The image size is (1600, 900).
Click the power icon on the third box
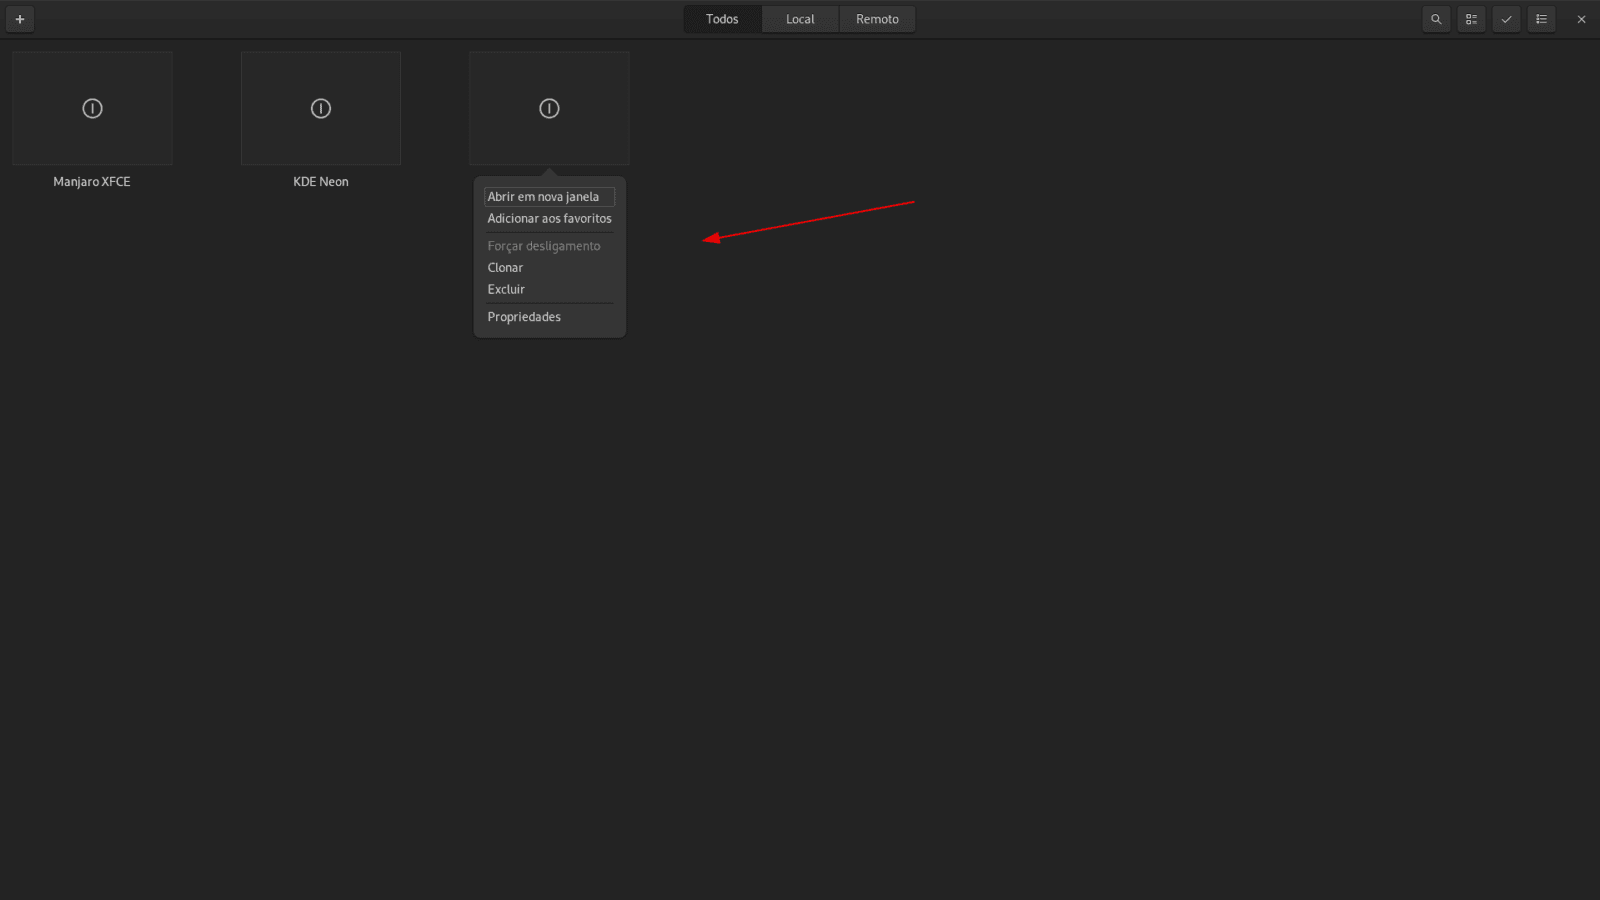click(x=548, y=108)
